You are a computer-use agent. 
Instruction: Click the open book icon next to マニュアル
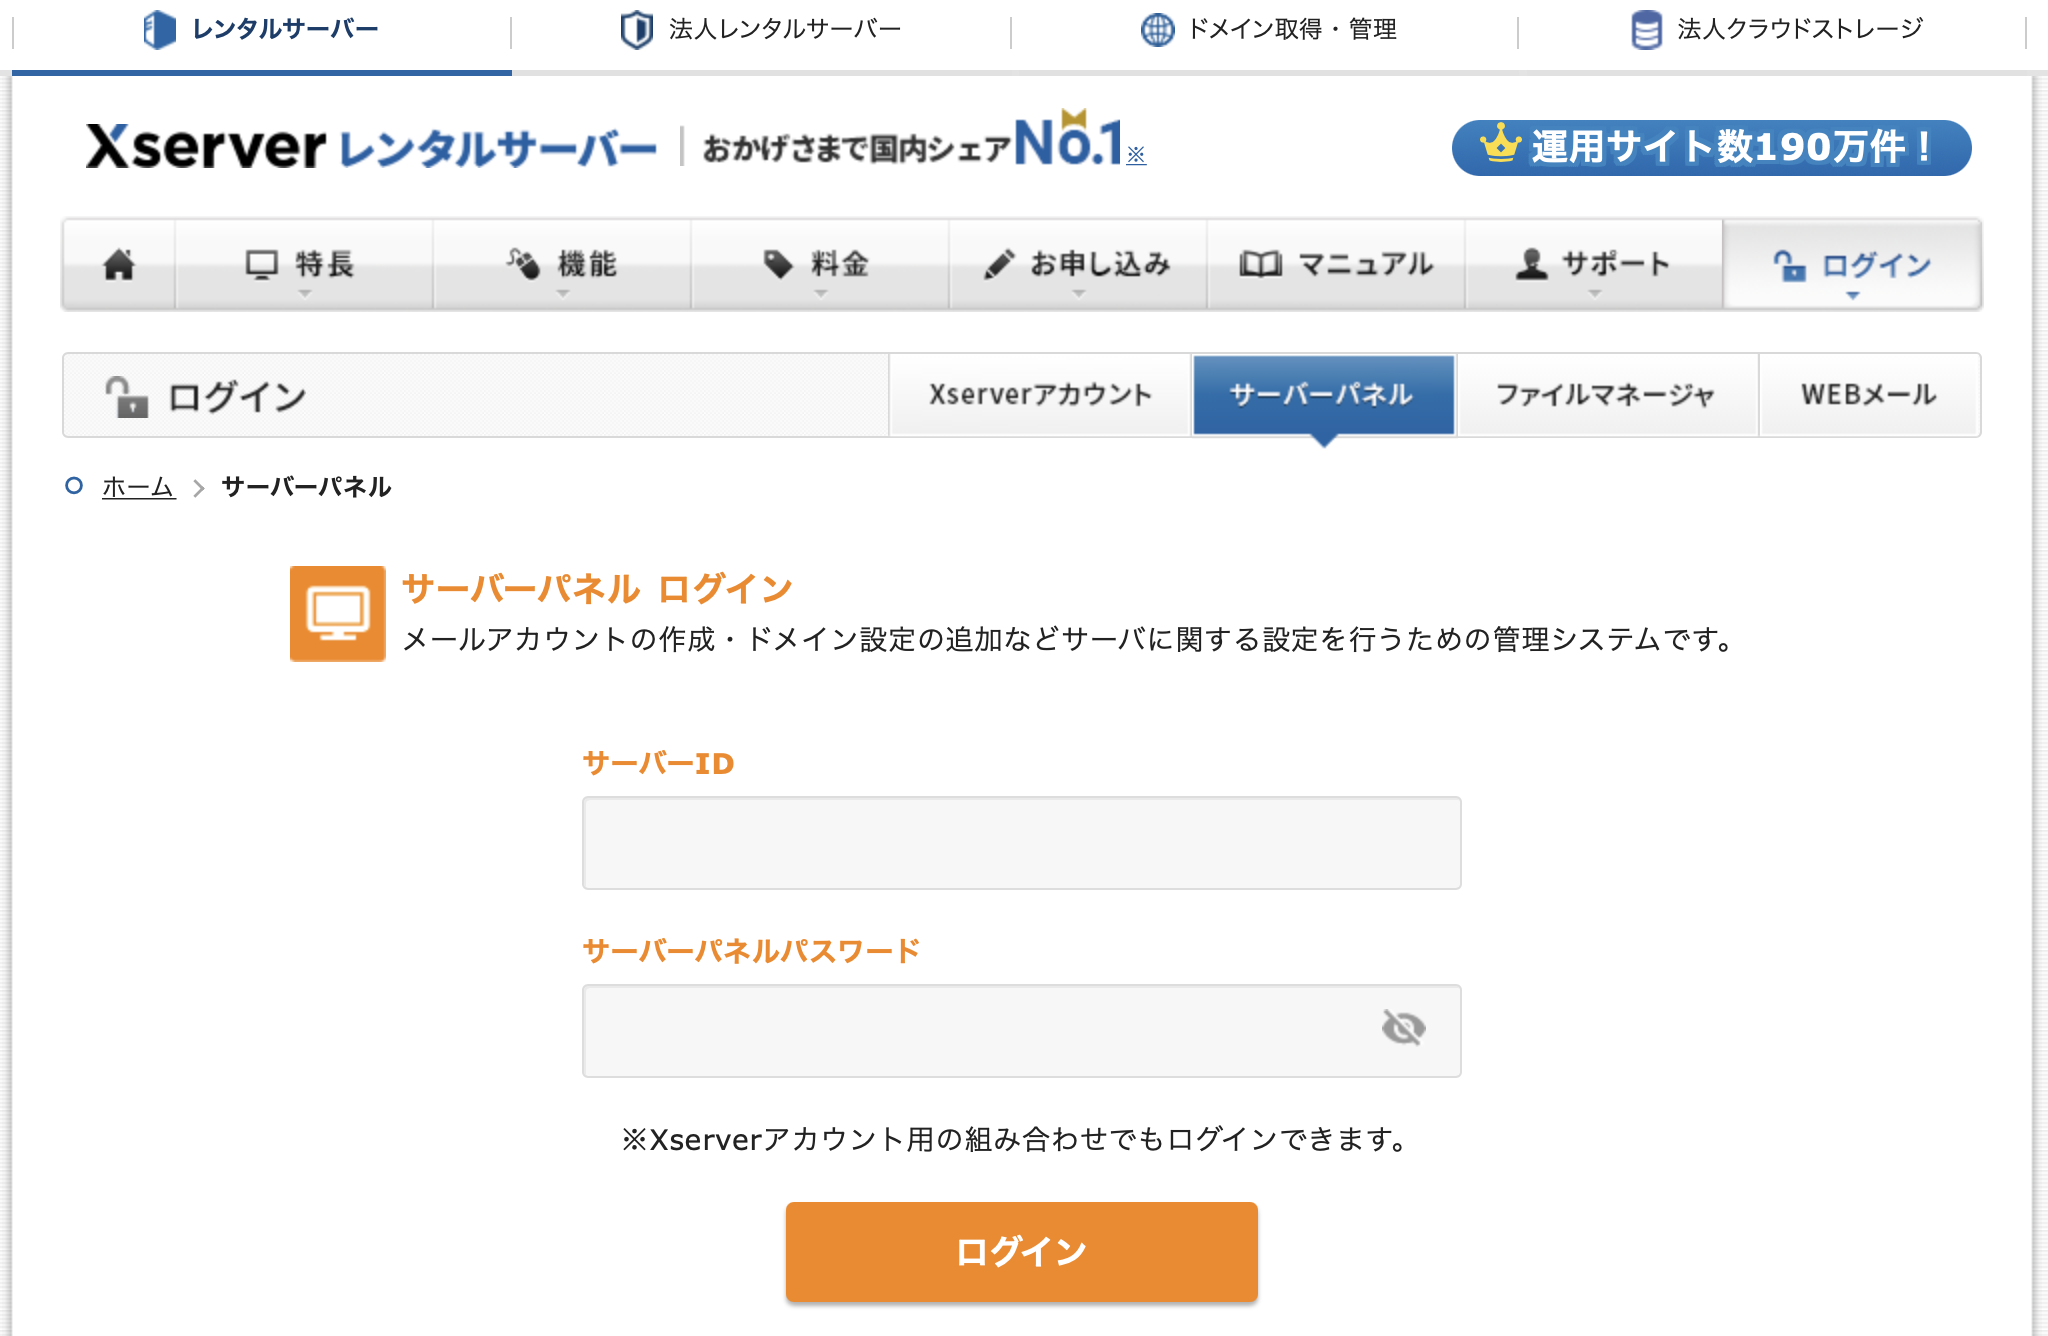1260,264
